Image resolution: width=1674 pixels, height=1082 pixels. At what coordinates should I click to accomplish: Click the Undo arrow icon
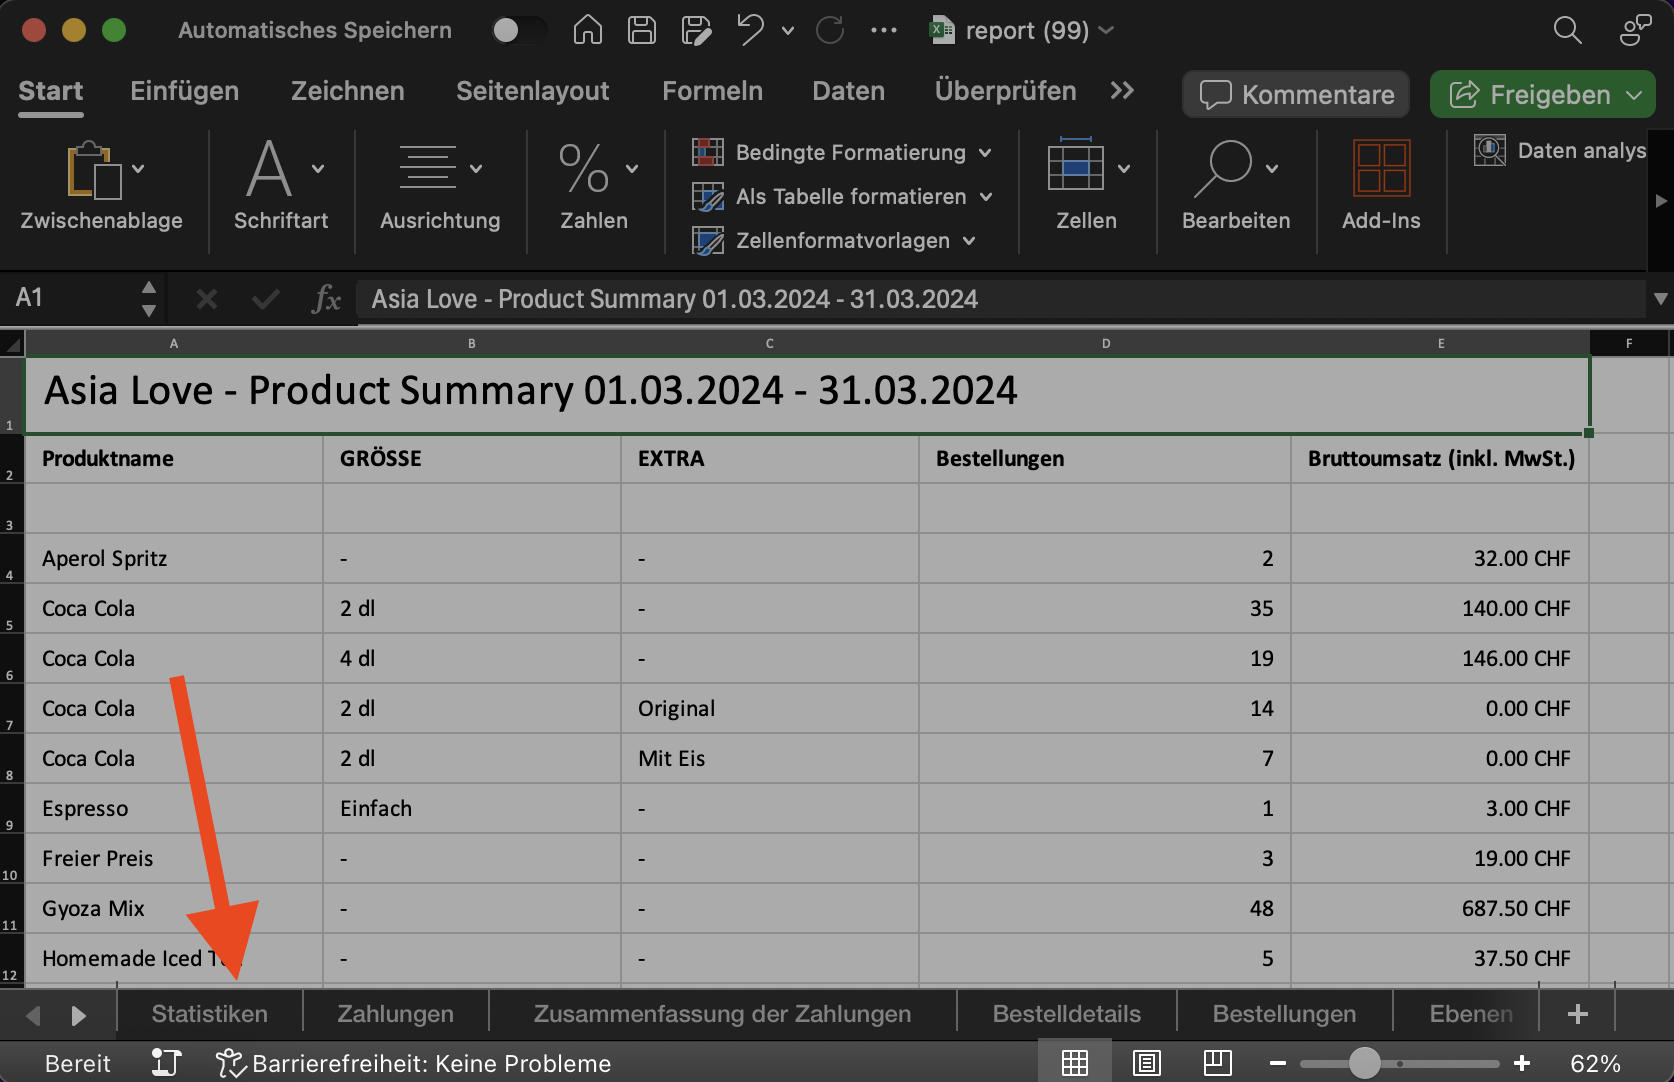pyautogui.click(x=750, y=30)
